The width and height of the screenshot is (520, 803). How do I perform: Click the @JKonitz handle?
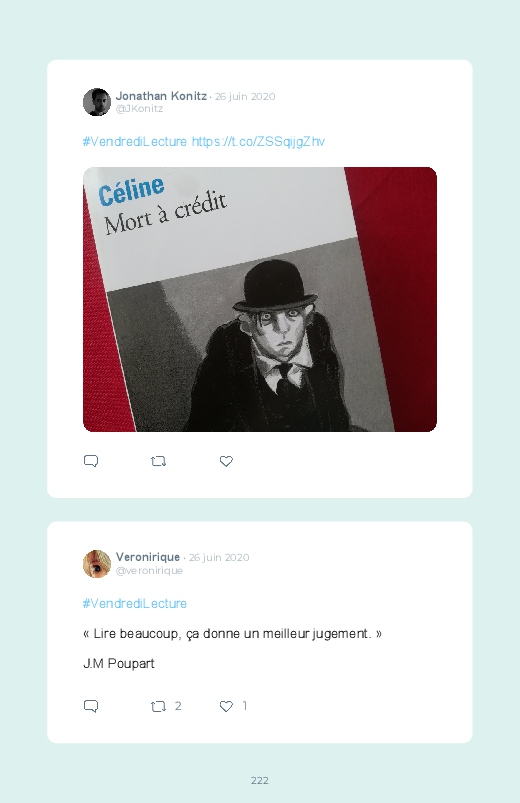(x=139, y=109)
